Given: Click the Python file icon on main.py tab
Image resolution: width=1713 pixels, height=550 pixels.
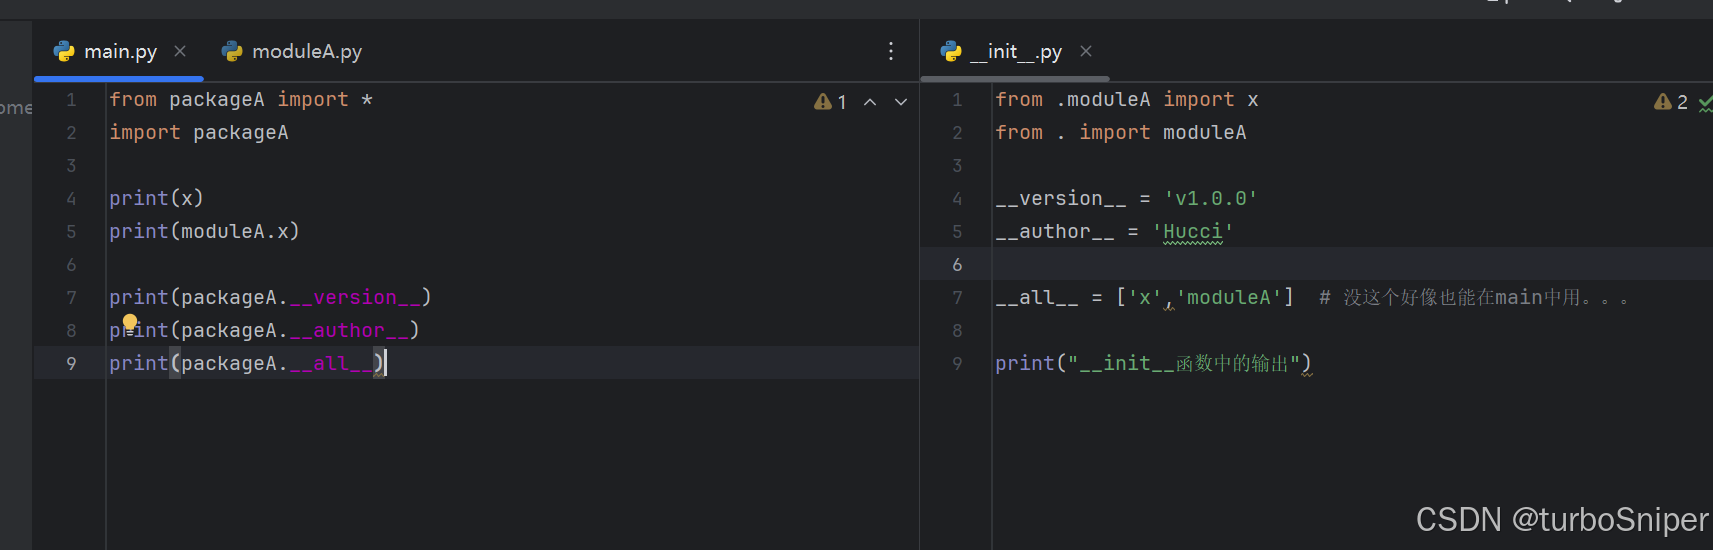Looking at the screenshot, I should click(x=65, y=51).
